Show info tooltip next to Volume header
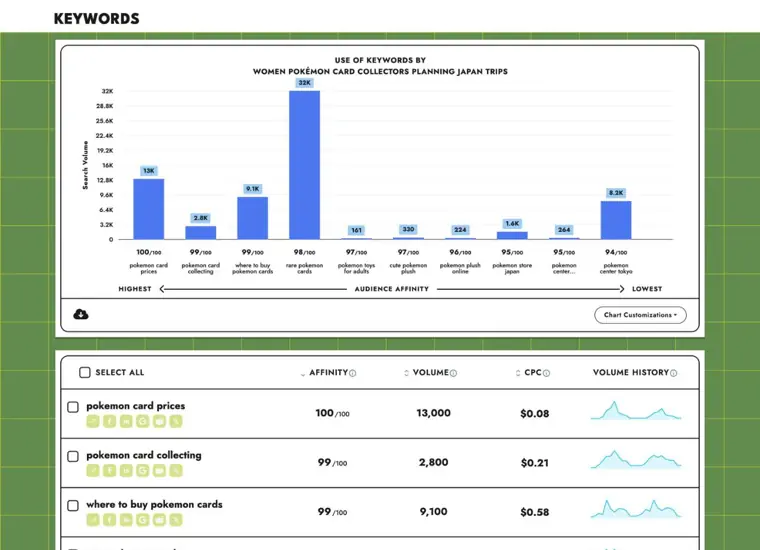Screen dimensions: 760x550 click(454, 373)
